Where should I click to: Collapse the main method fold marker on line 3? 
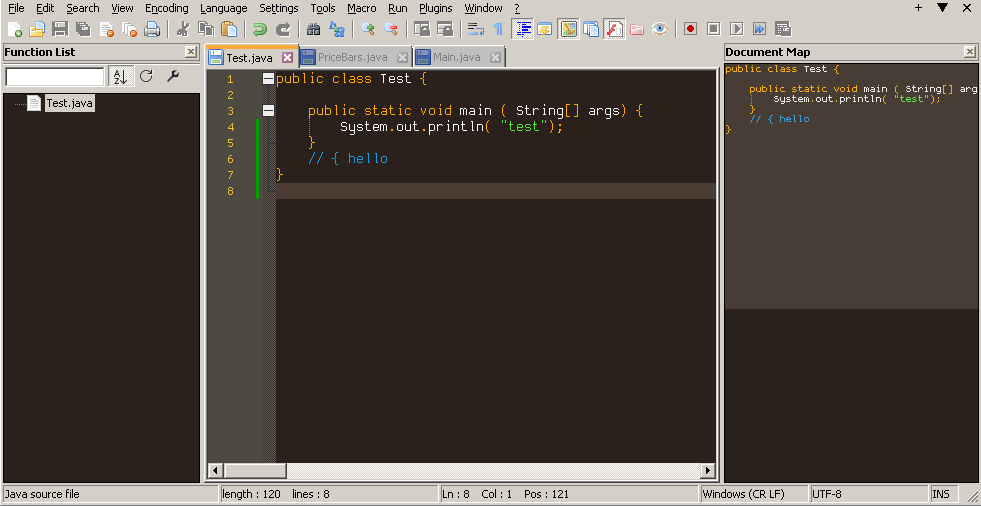tap(268, 111)
